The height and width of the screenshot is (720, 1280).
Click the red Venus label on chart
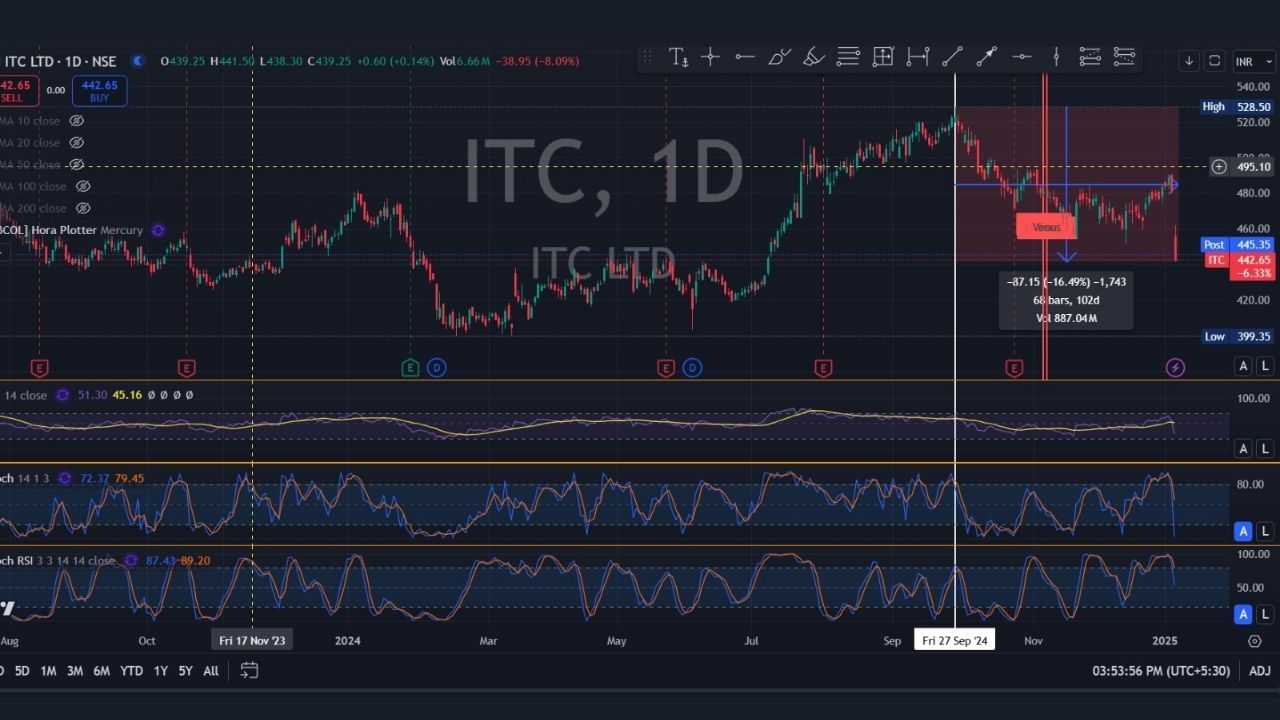click(1045, 227)
